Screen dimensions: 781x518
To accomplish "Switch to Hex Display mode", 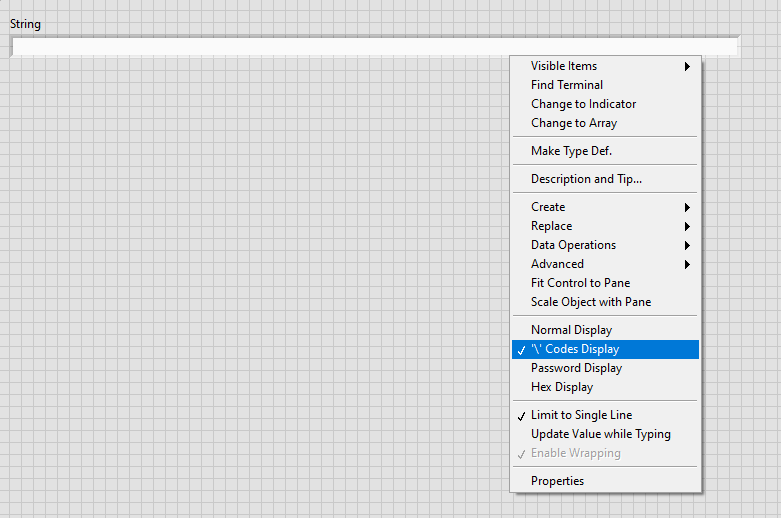I will click(605, 387).
